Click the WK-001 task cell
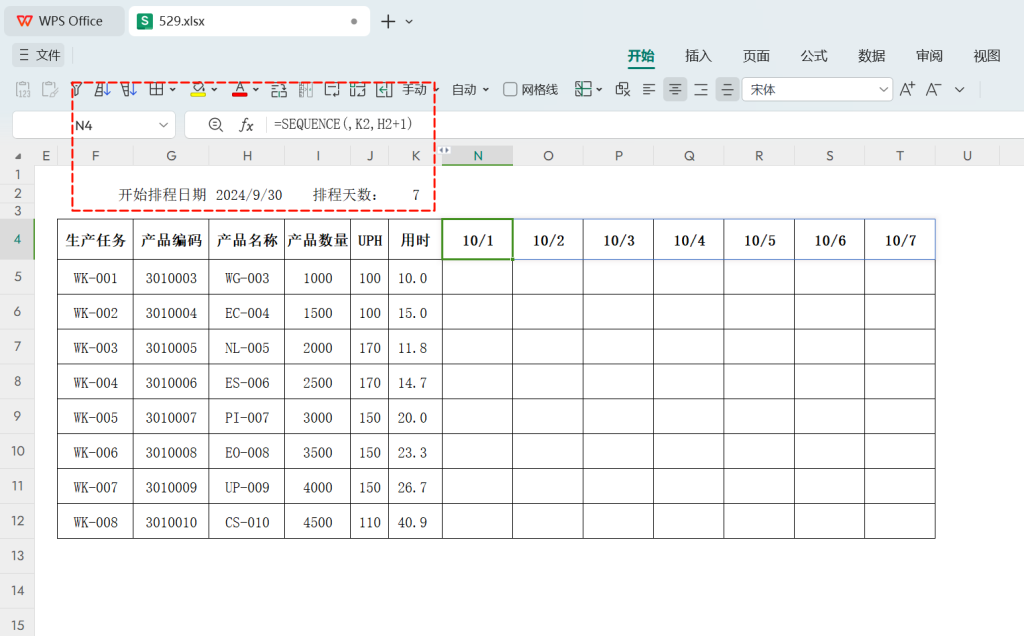This screenshot has height=636, width=1024. (x=95, y=278)
